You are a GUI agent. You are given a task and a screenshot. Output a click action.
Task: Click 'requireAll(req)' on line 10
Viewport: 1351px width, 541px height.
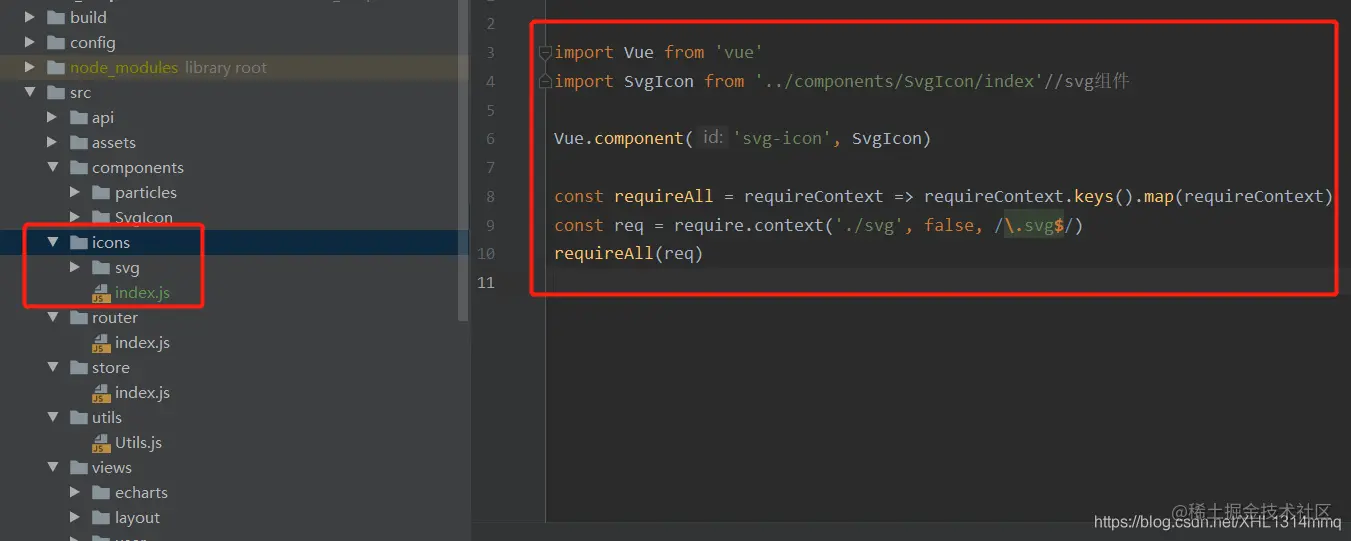pyautogui.click(x=629, y=254)
